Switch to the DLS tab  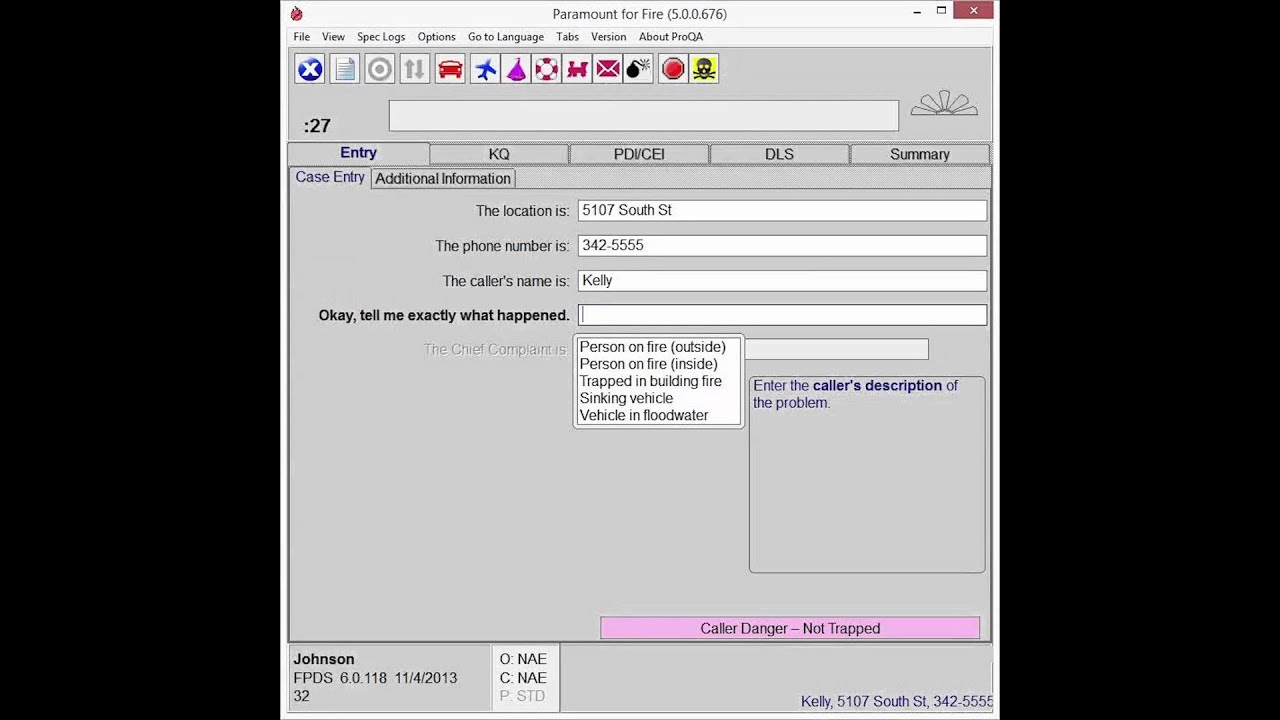[x=779, y=154]
